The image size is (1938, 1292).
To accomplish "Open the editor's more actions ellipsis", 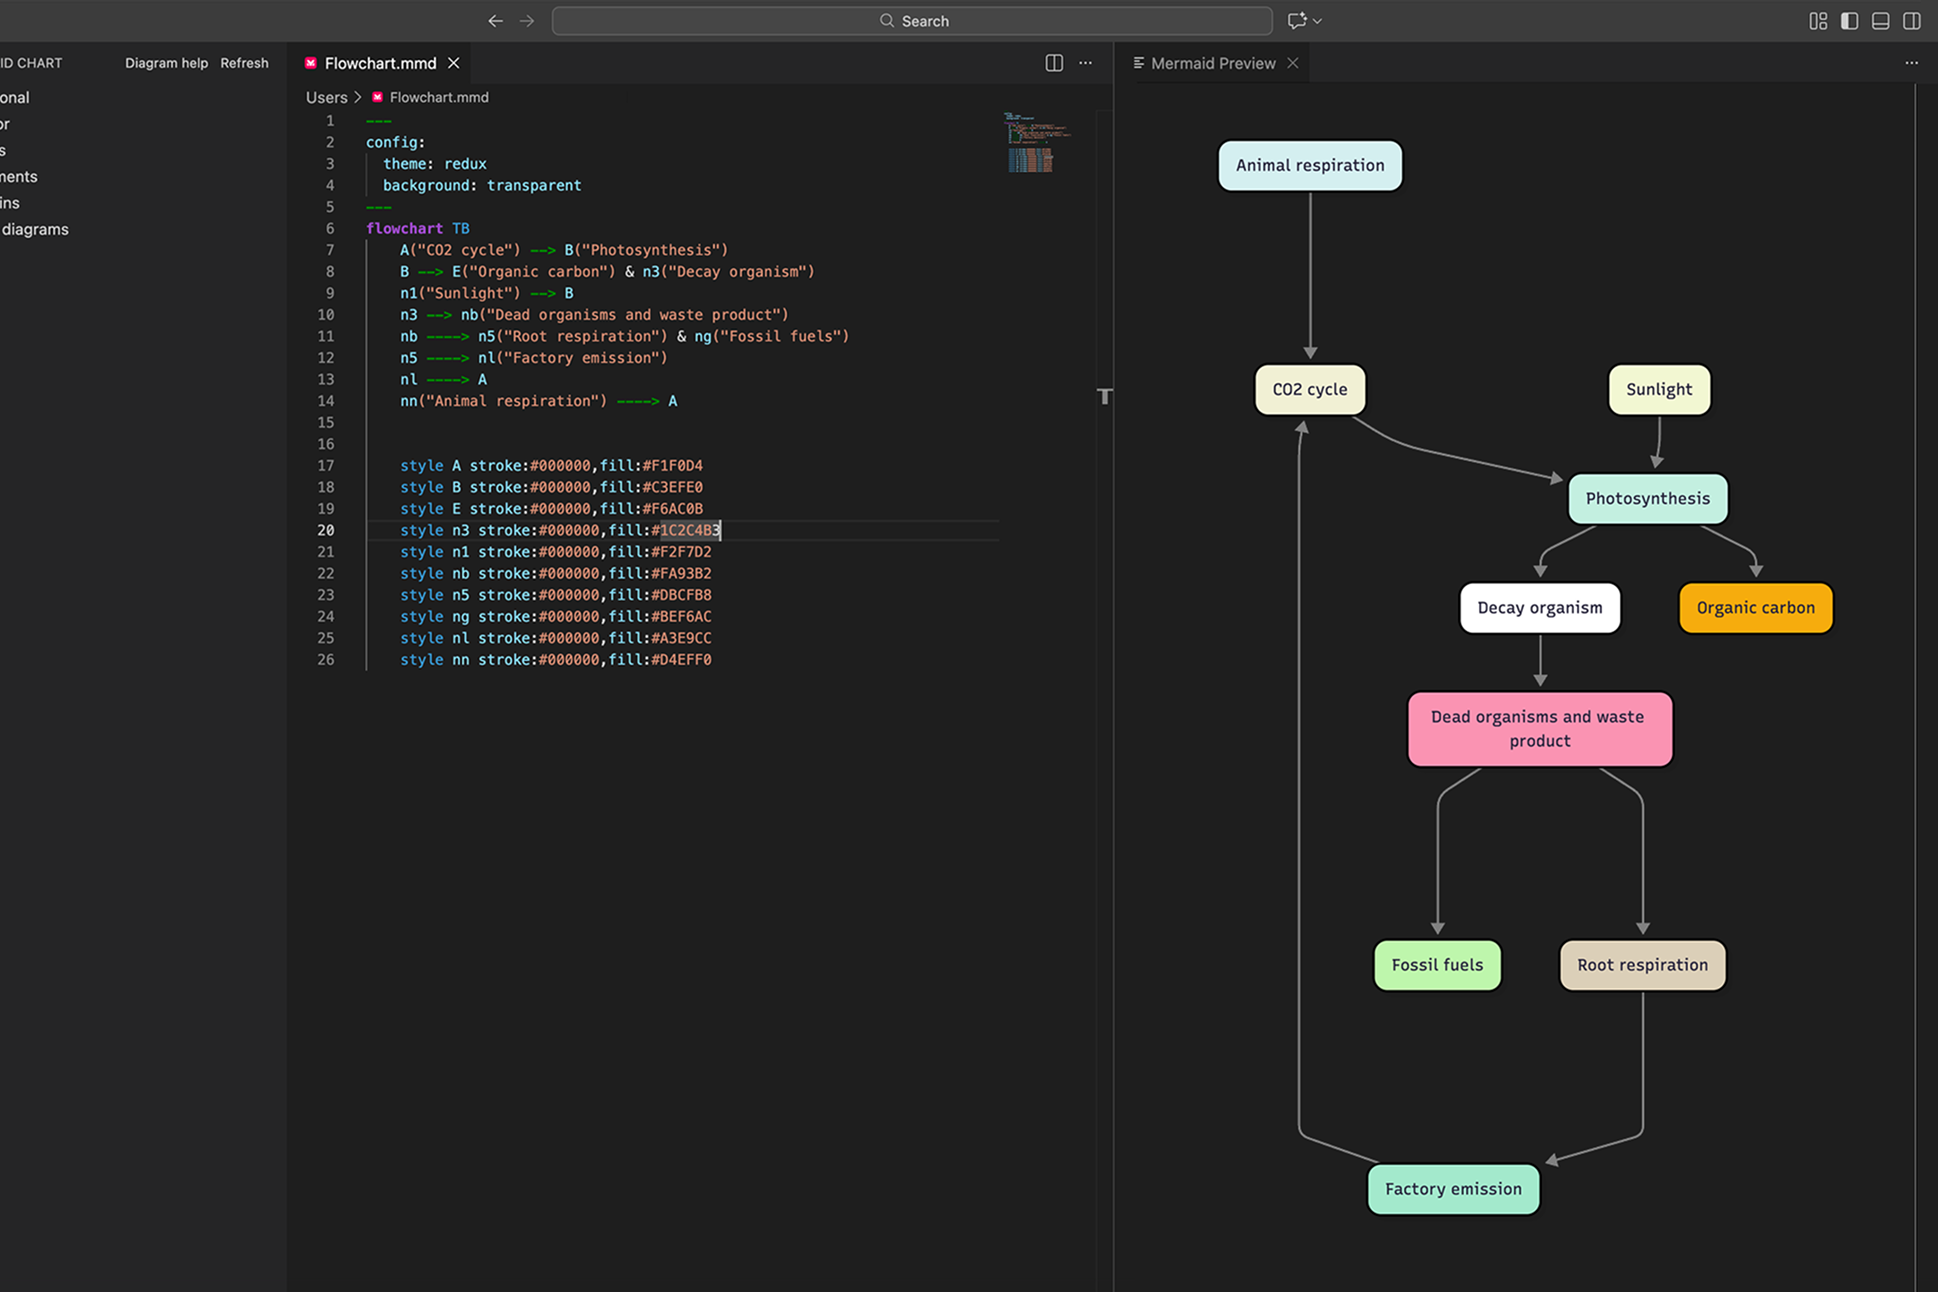I will 1085,62.
